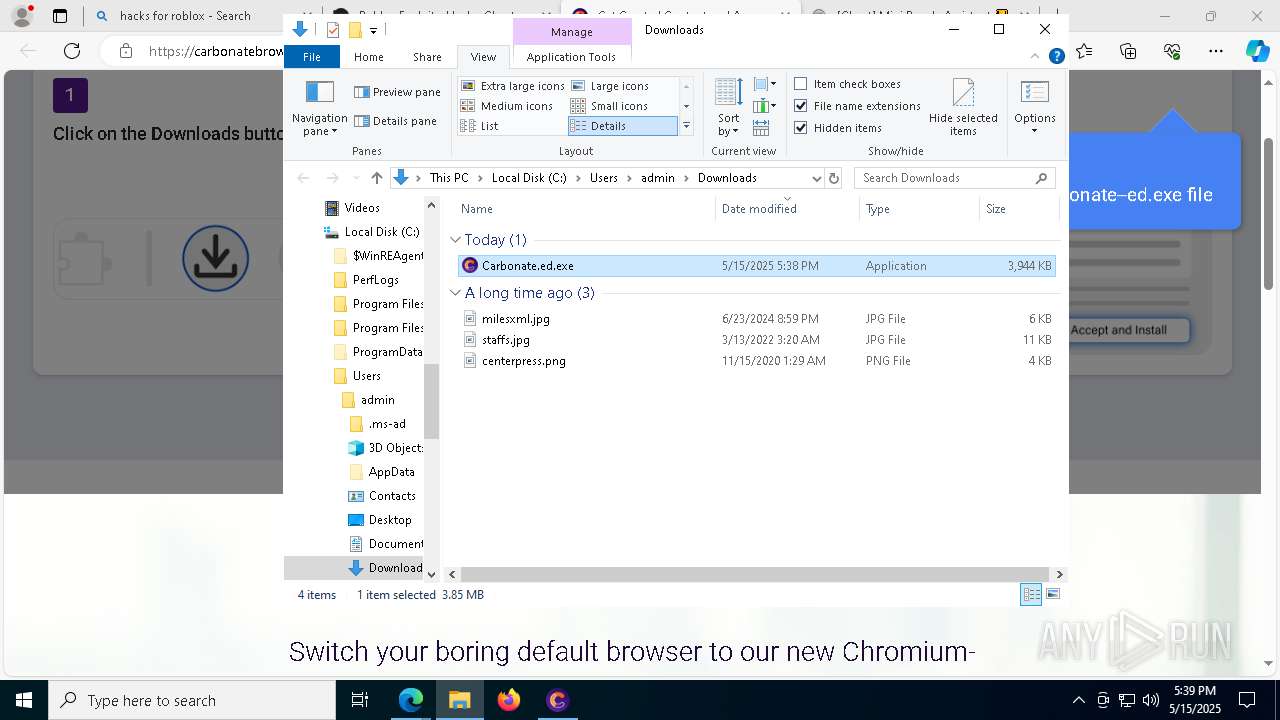Toggle the Details pane

(395, 121)
